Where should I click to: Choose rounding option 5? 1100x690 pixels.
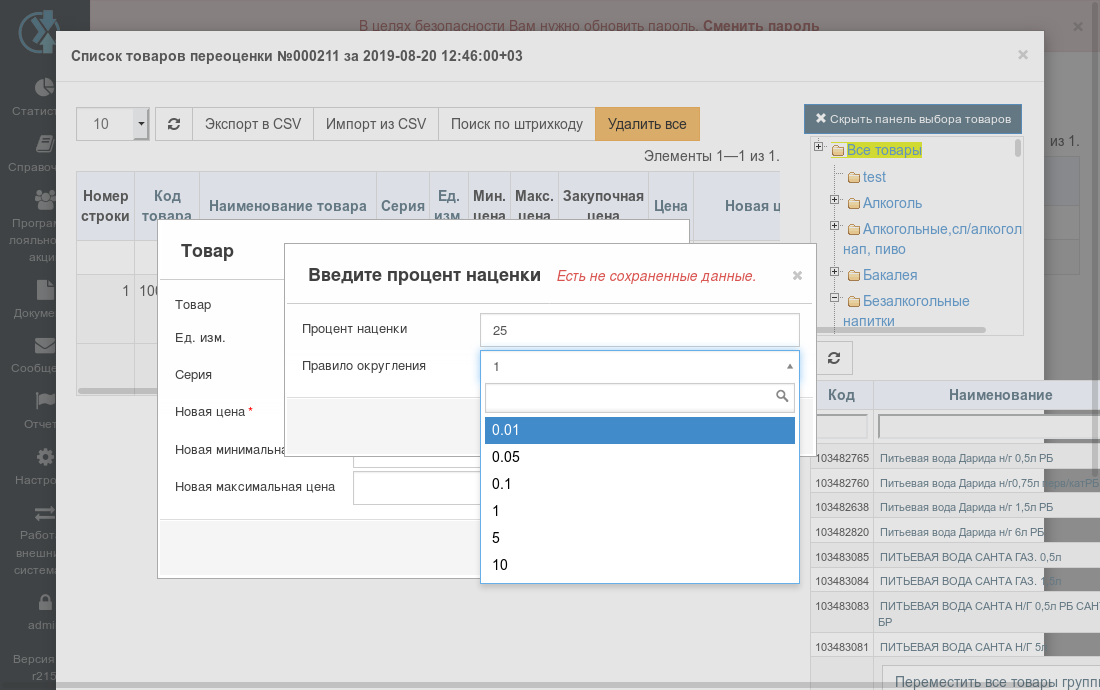(x=640, y=539)
